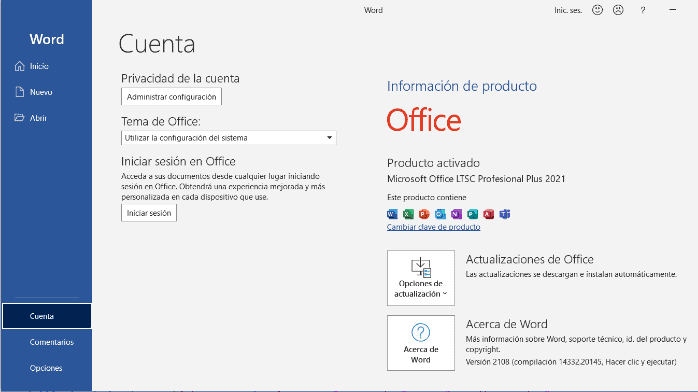Click the Publisher app icon
This screenshot has width=698, height=392.
[472, 214]
